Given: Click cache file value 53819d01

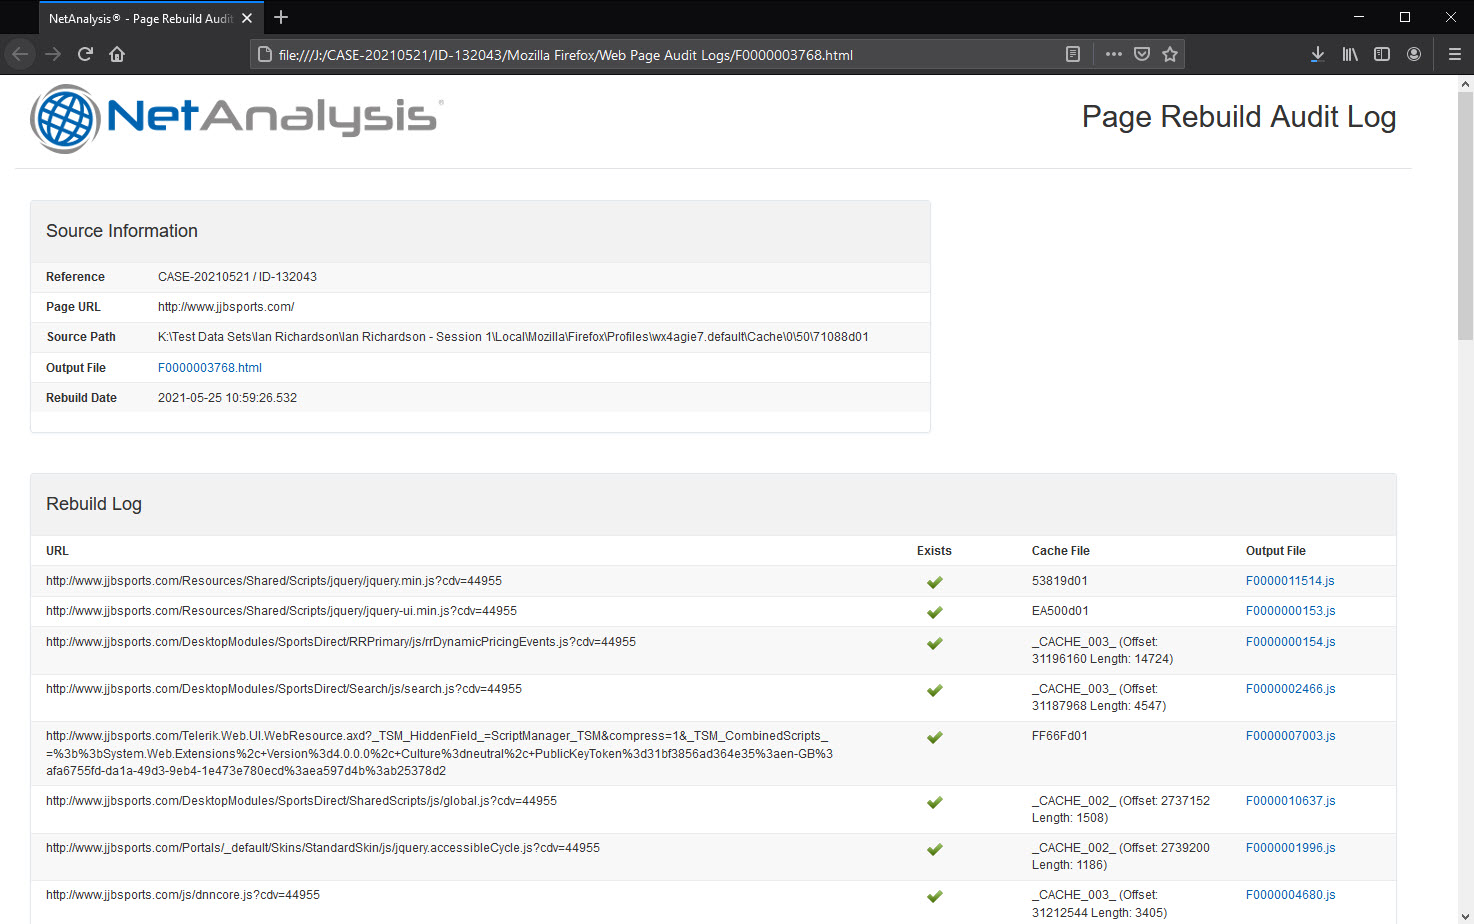Looking at the screenshot, I should click(x=1060, y=581).
